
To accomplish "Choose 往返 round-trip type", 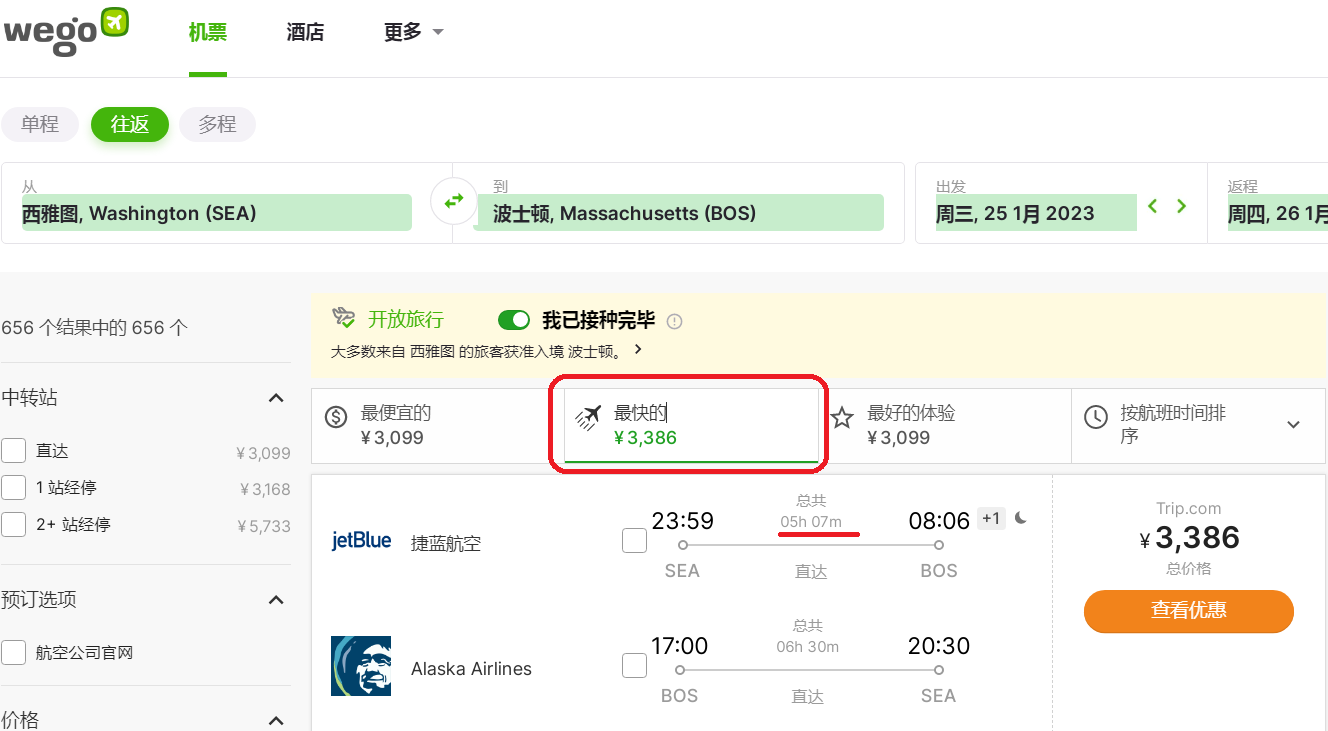I will [x=130, y=125].
